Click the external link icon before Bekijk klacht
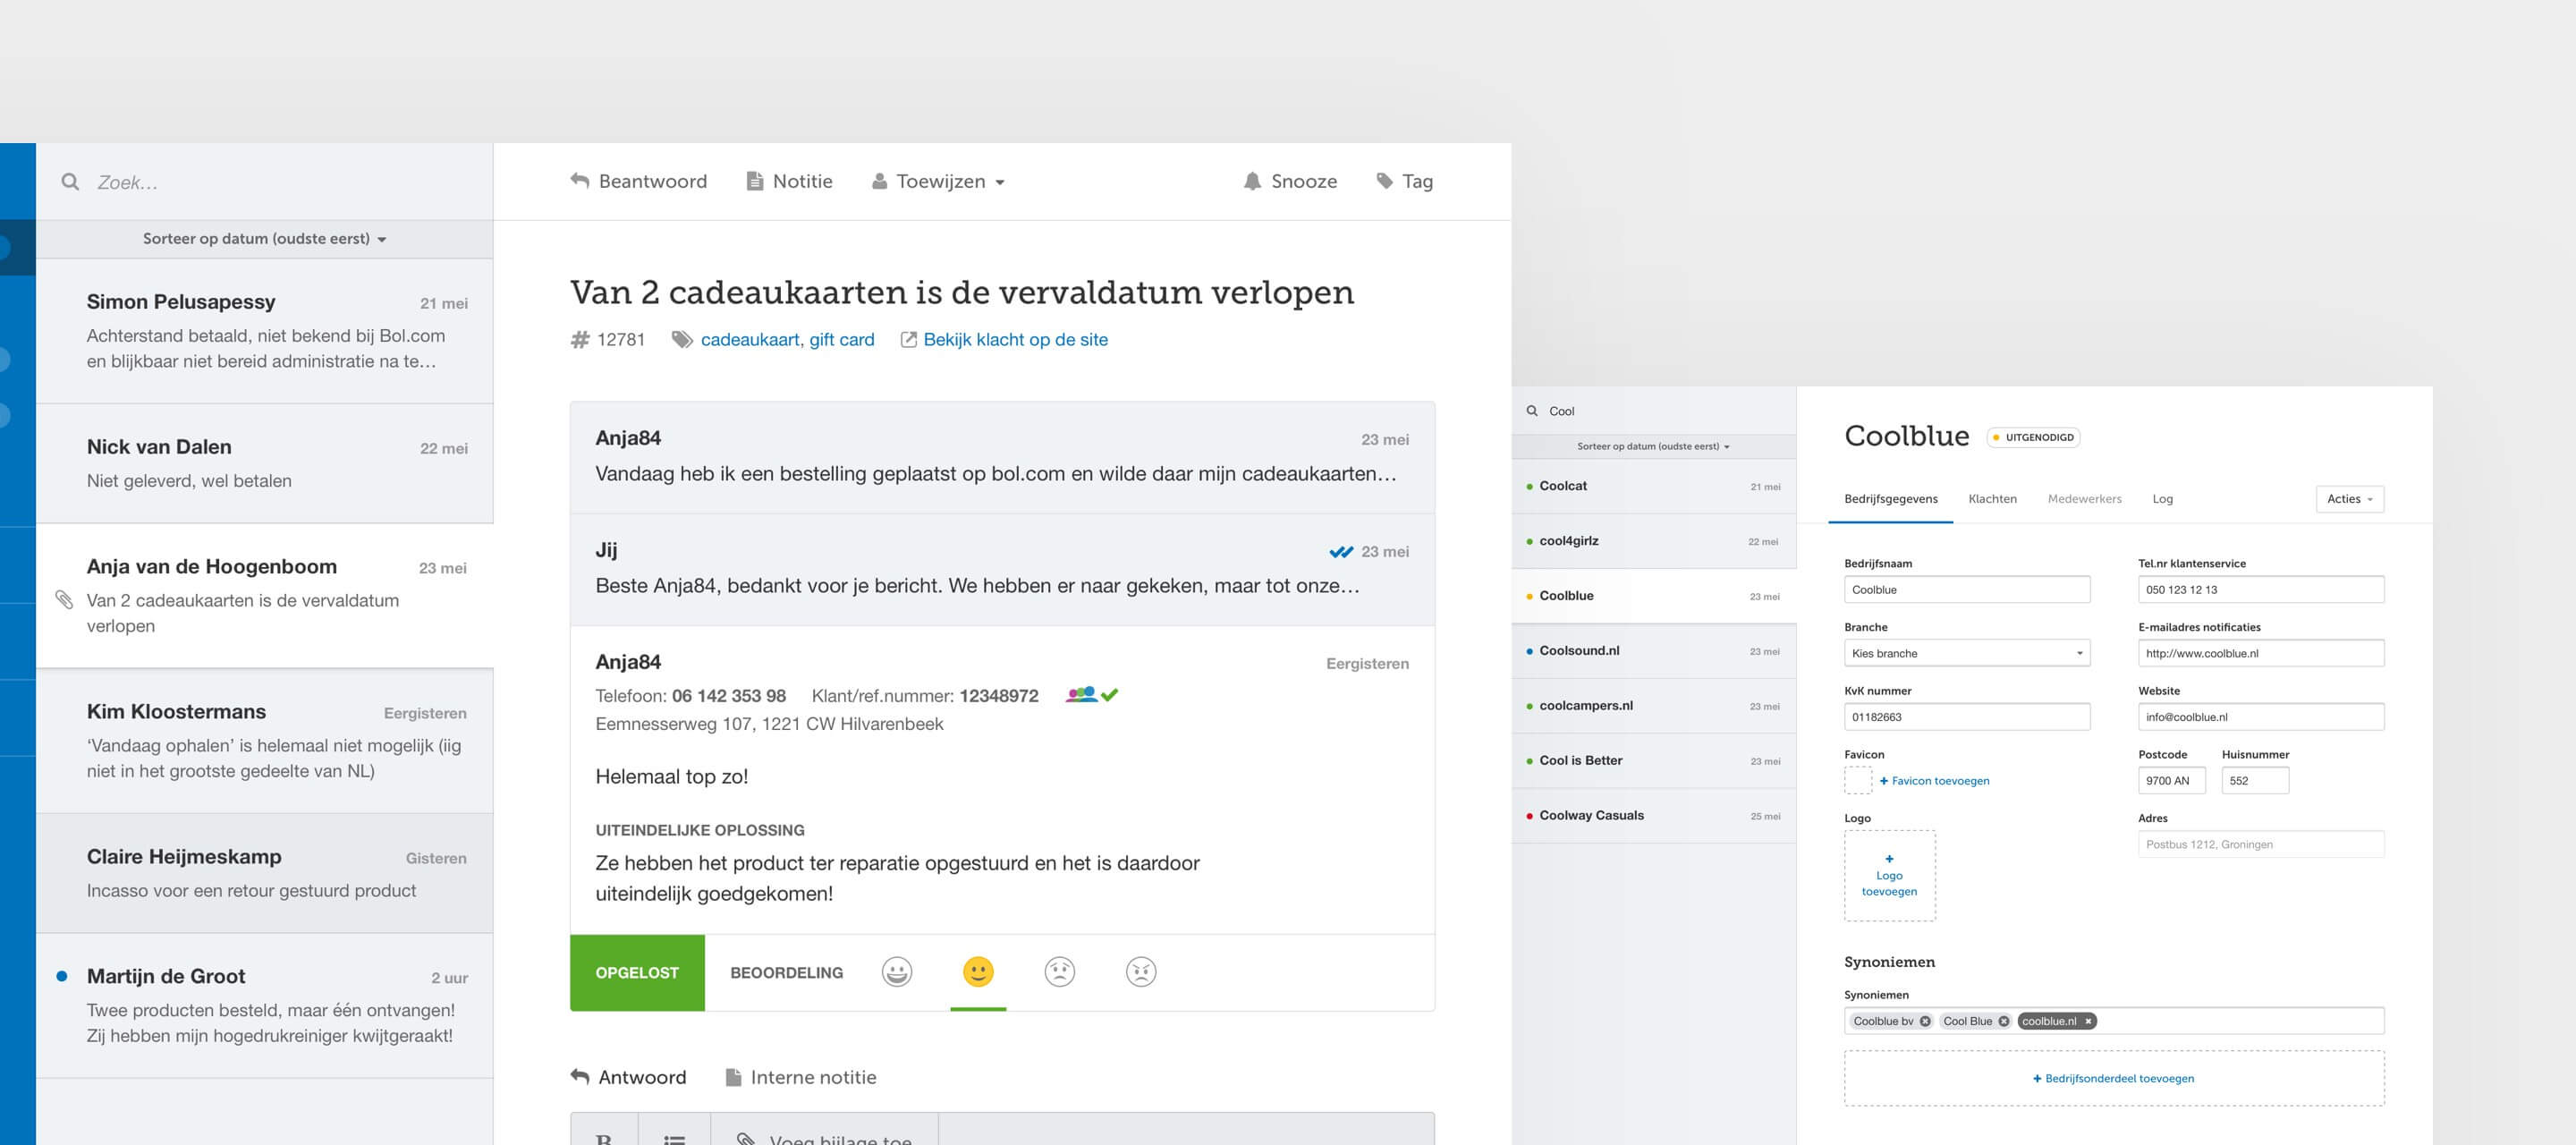Viewport: 2576px width, 1145px height. [x=908, y=340]
